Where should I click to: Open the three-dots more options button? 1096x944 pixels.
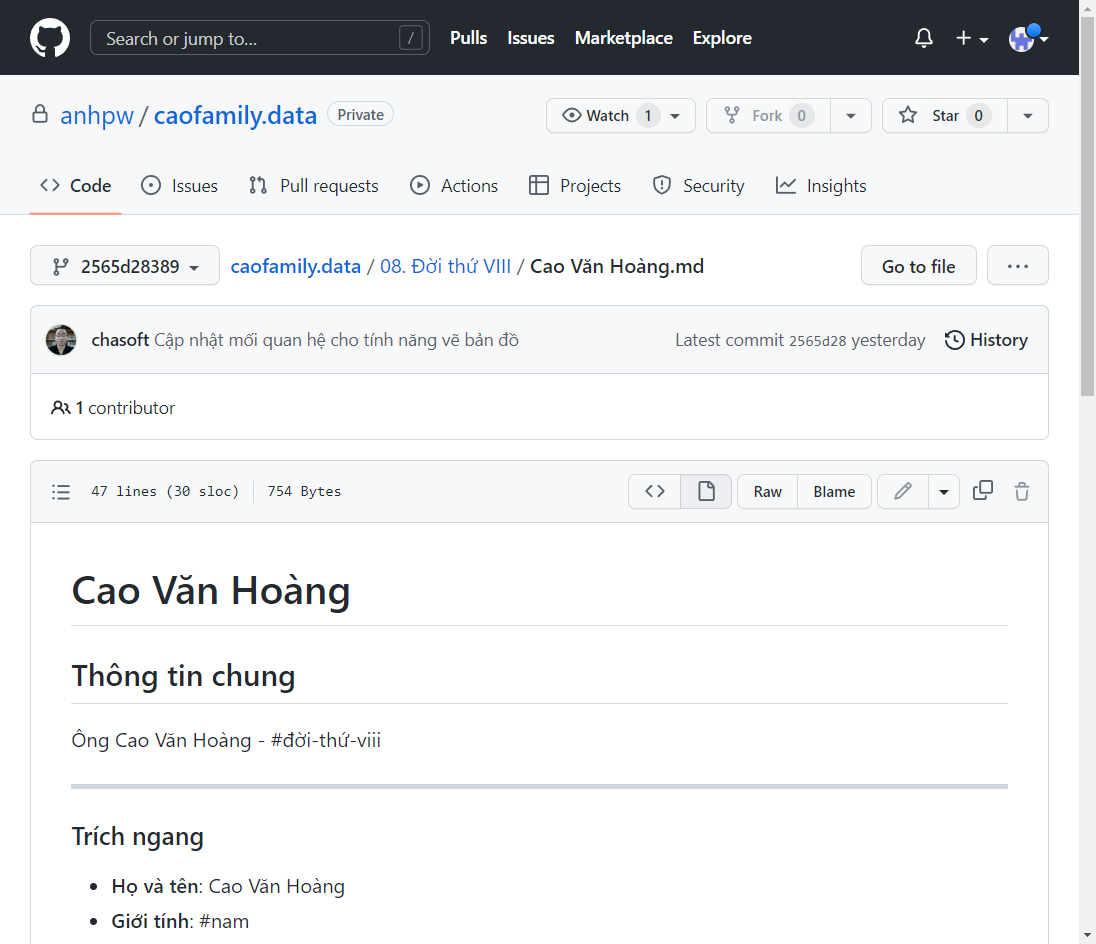(1017, 266)
